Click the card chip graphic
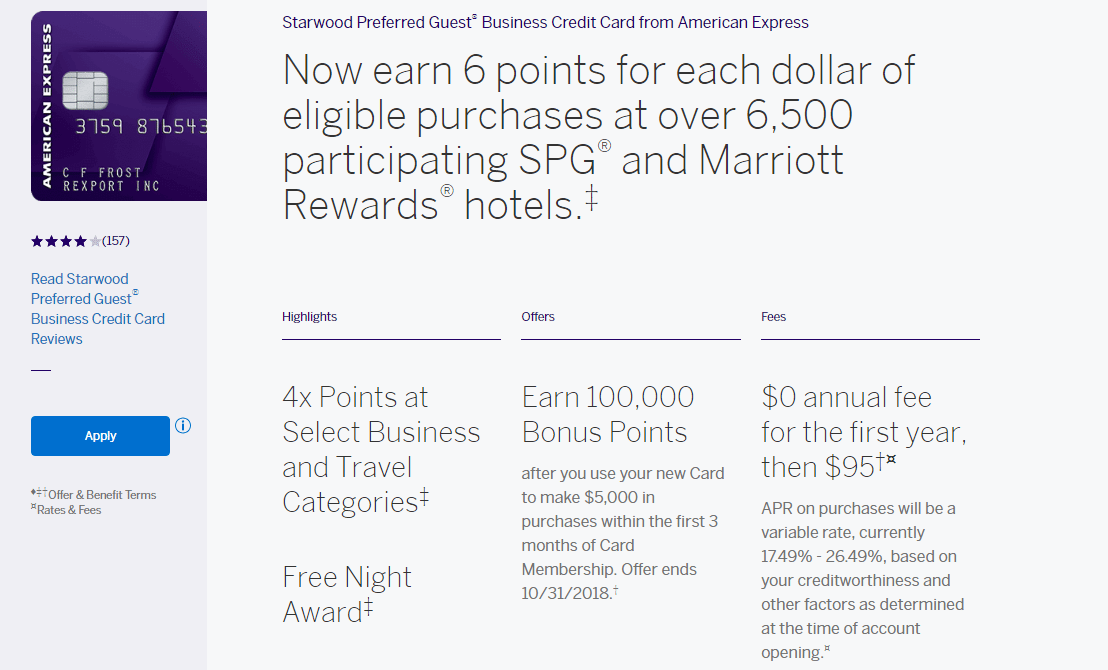The height and width of the screenshot is (670, 1108). (85, 90)
